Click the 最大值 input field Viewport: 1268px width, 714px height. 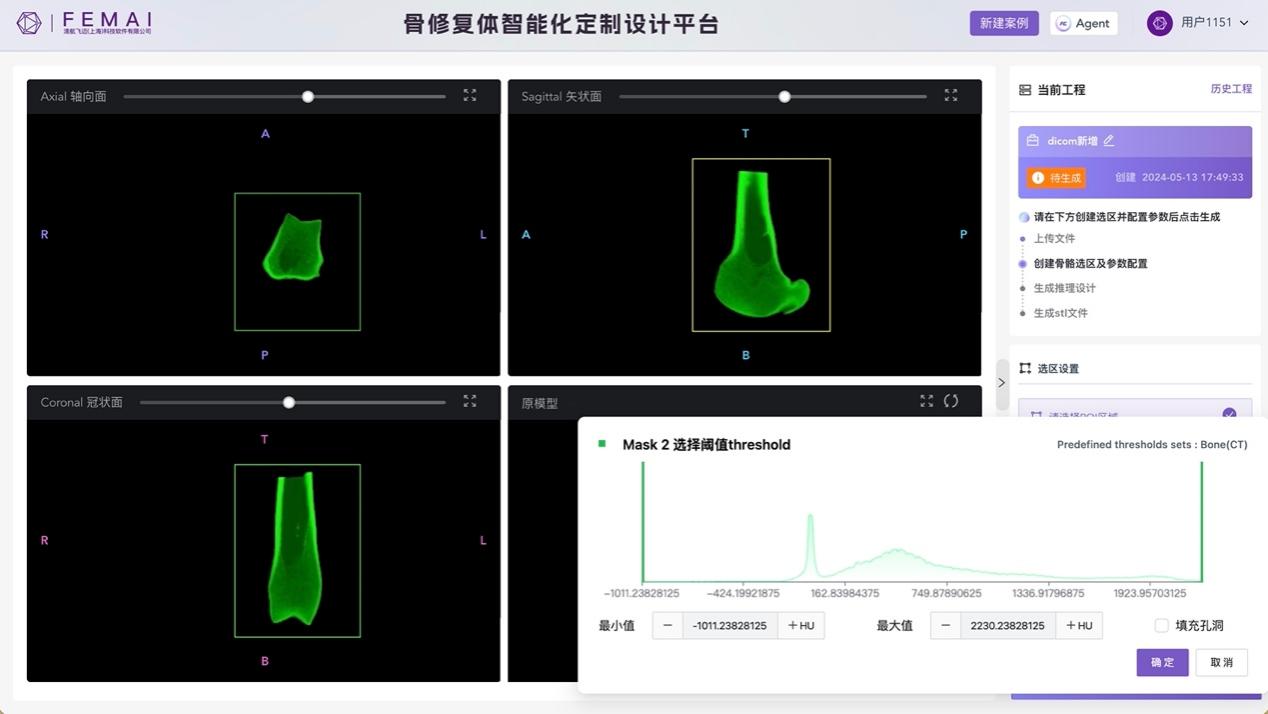1007,626
